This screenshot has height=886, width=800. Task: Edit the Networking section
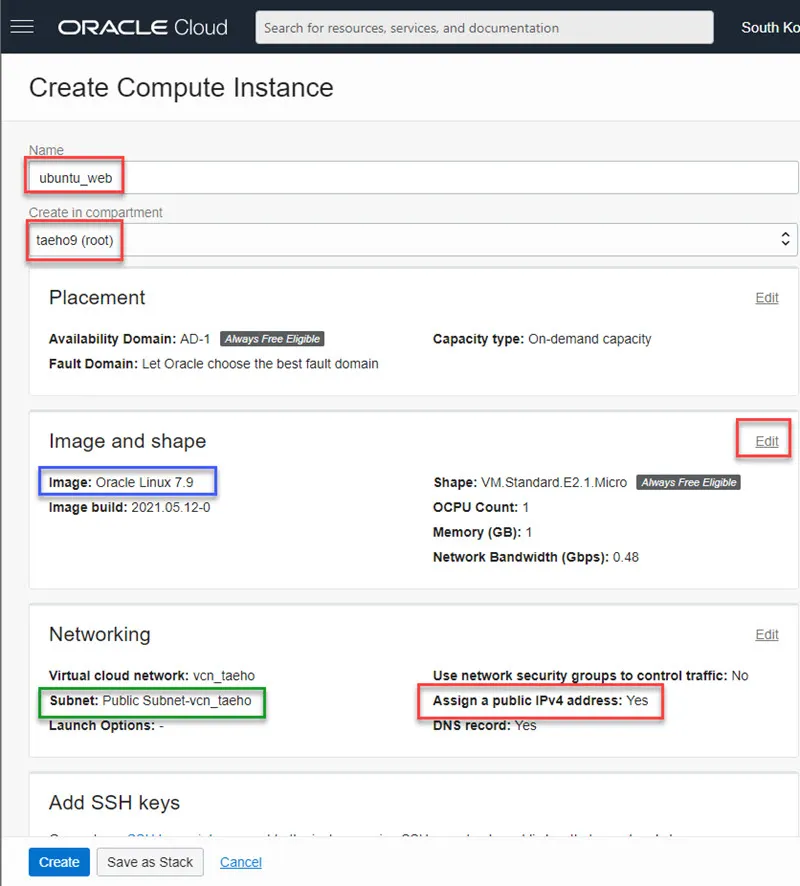point(767,635)
